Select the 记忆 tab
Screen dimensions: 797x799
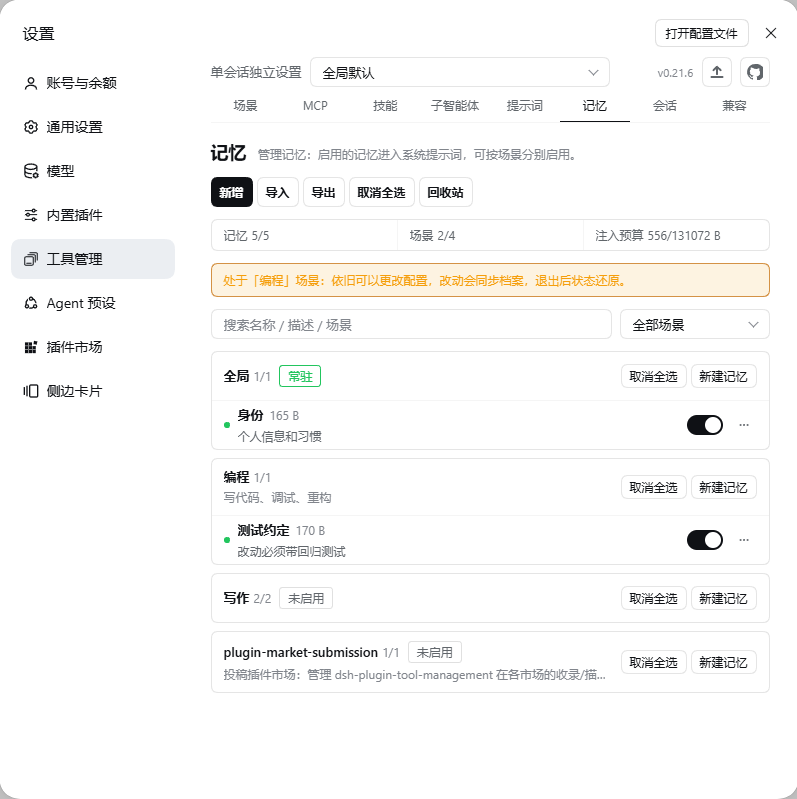click(595, 106)
